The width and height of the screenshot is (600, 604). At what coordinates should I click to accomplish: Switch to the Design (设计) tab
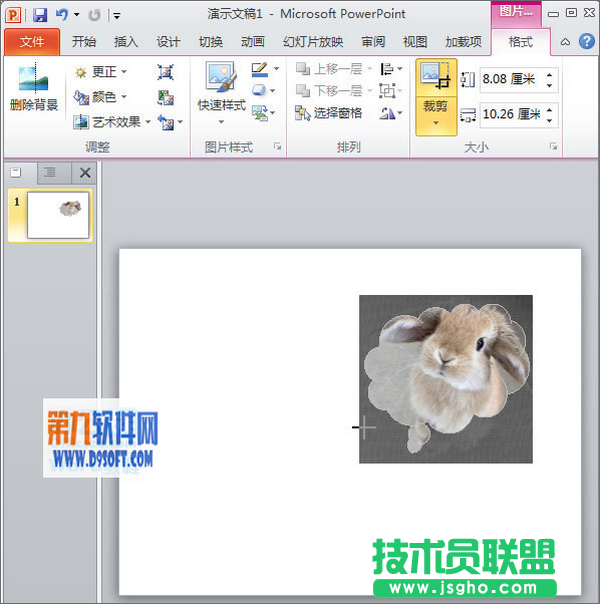168,42
